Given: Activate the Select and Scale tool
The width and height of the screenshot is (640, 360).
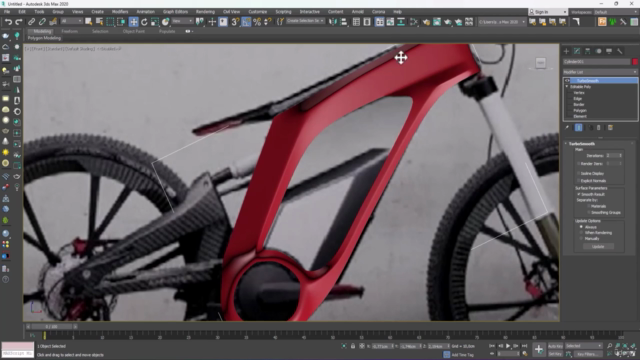Looking at the screenshot, I should click(x=155, y=22).
